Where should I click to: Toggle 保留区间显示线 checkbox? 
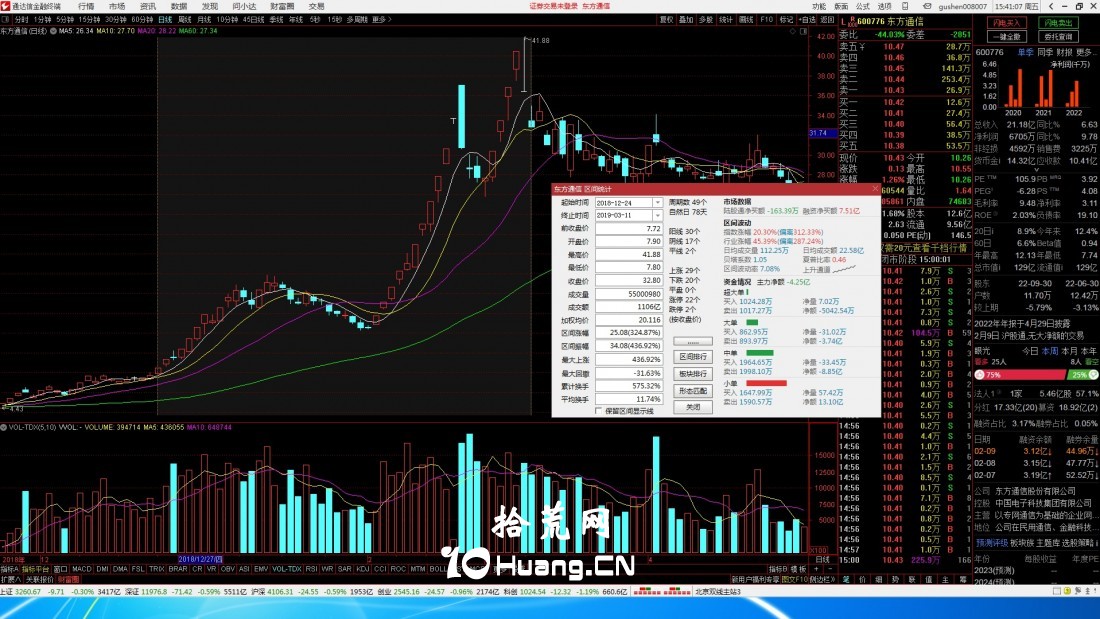pyautogui.click(x=598, y=411)
